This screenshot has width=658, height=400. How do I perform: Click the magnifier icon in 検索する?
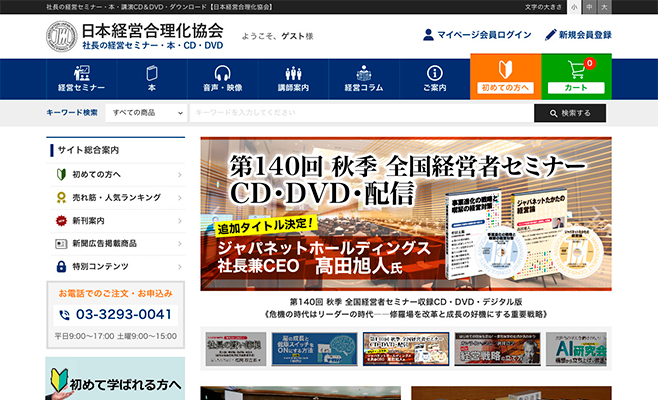click(554, 113)
